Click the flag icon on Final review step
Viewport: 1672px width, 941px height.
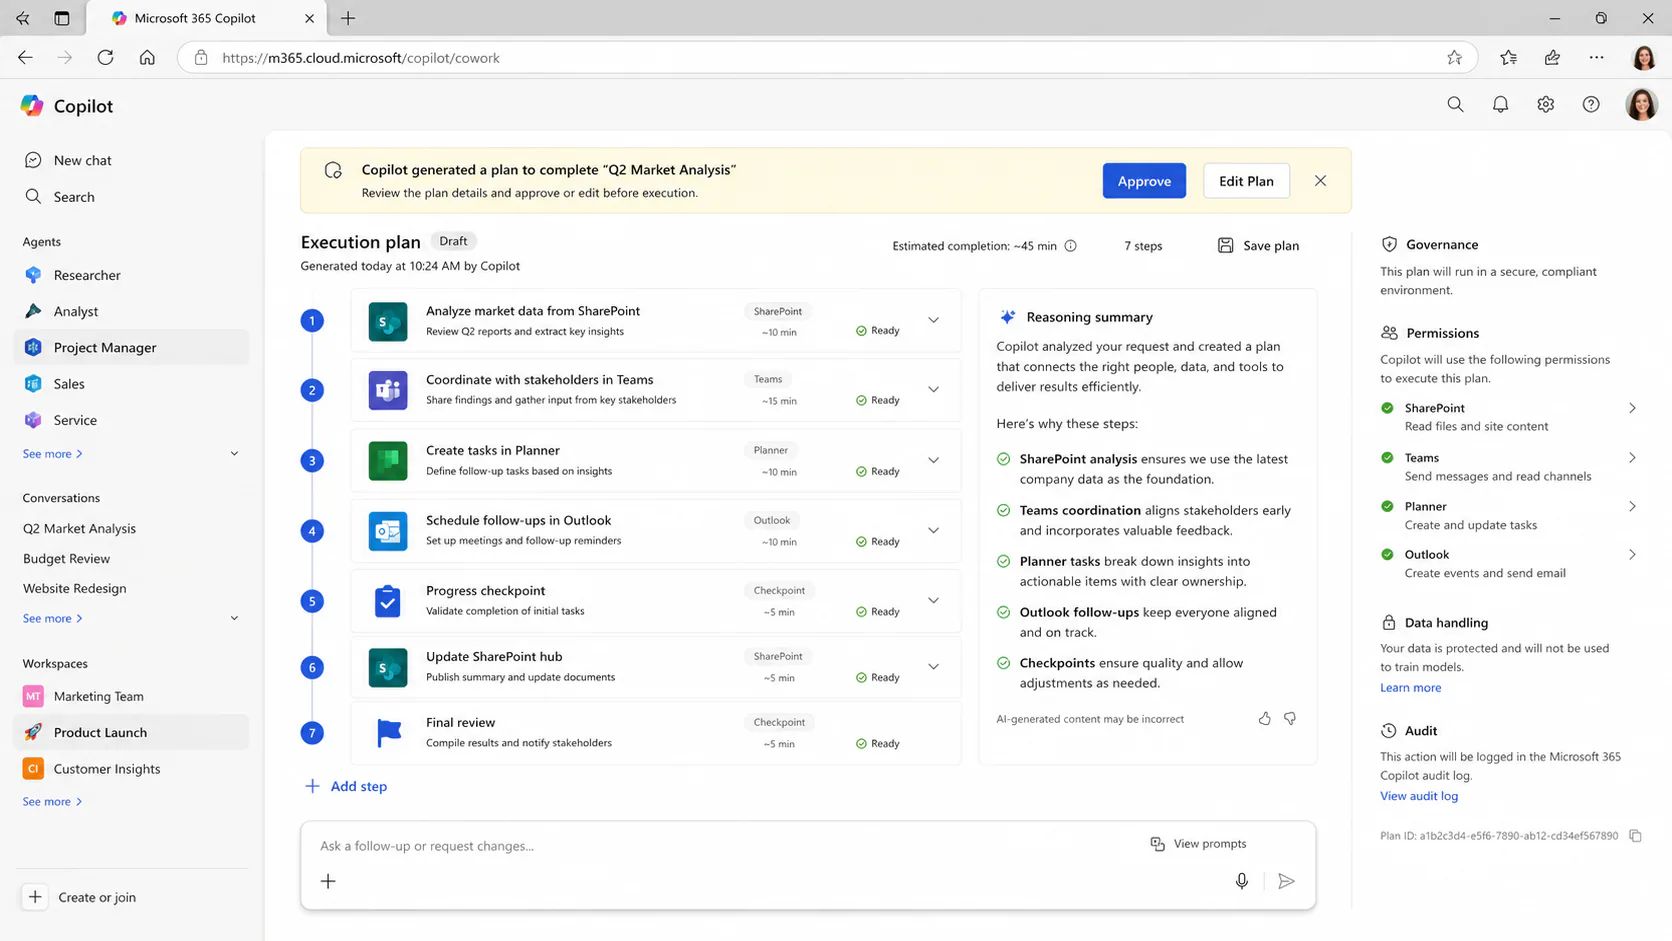[x=388, y=733]
